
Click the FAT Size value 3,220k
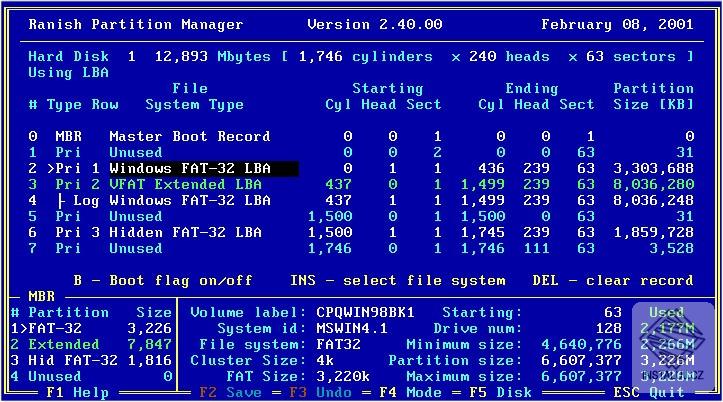pos(343,377)
